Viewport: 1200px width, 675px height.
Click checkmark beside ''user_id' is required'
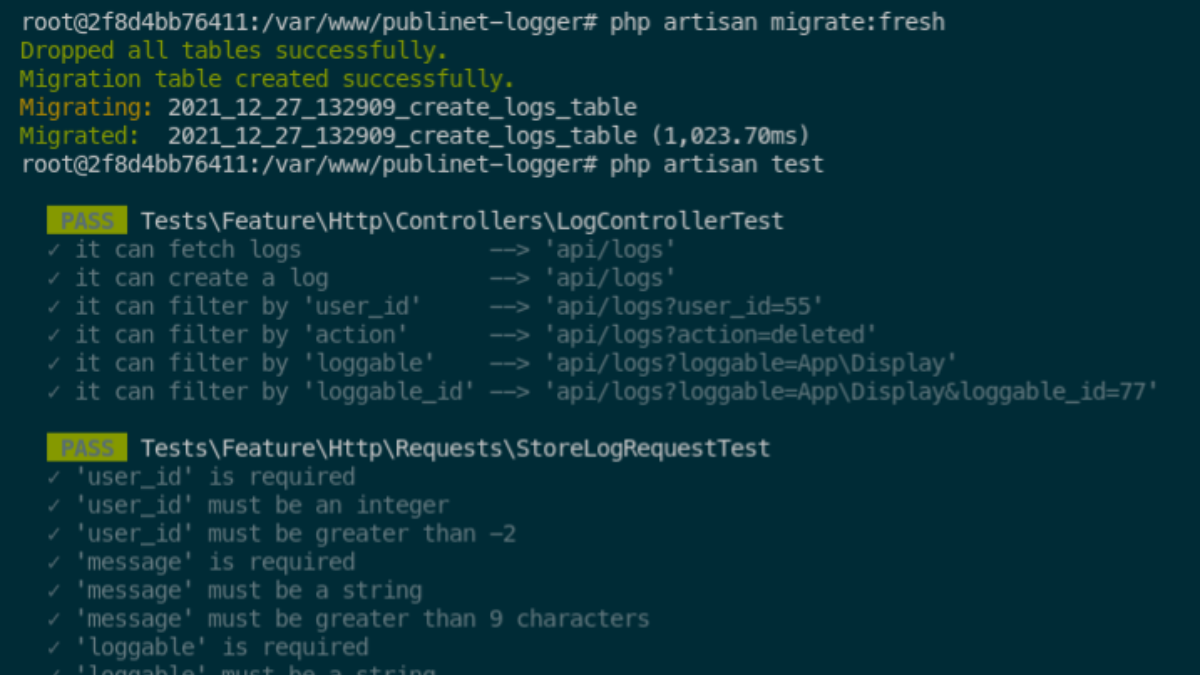click(53, 477)
